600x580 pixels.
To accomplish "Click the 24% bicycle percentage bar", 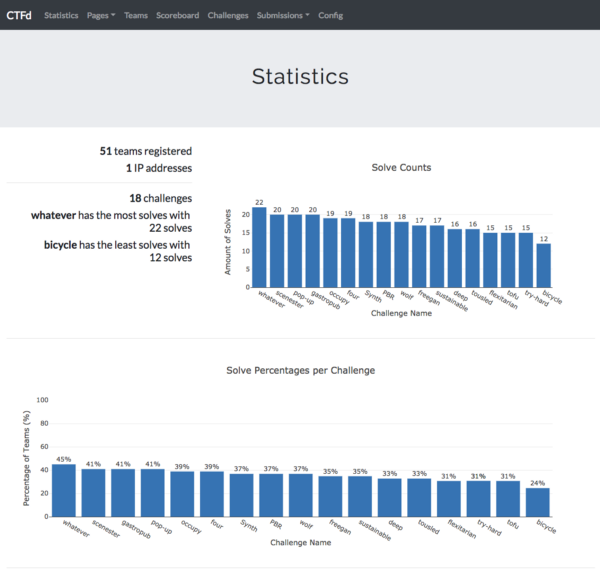I will point(538,503).
